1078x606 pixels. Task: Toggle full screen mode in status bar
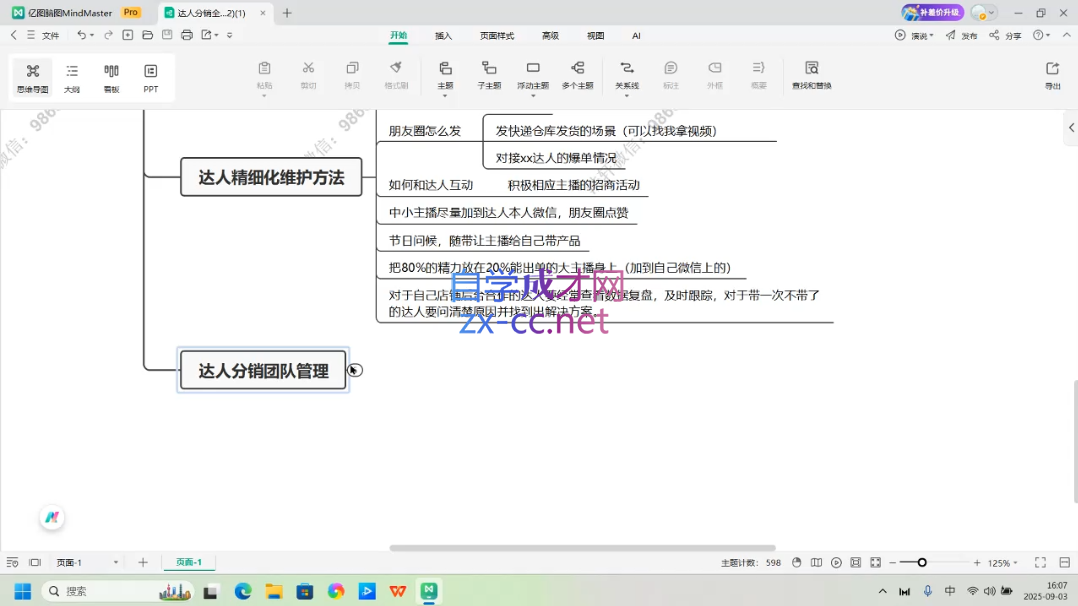pyautogui.click(x=1040, y=563)
